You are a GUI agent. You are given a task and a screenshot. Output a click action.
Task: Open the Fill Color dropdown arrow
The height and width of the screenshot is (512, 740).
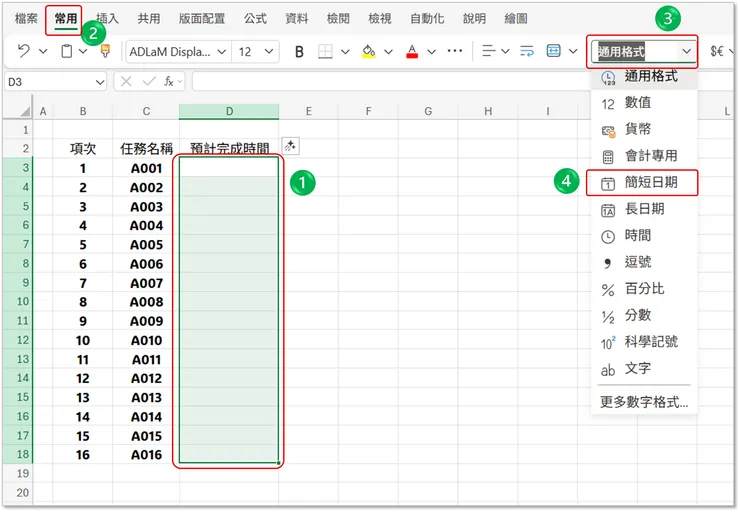pyautogui.click(x=388, y=51)
